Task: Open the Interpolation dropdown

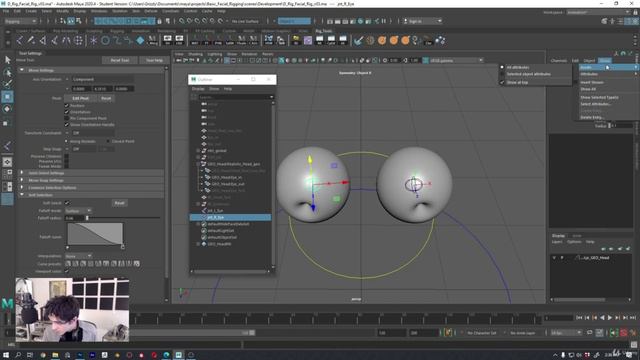Action: (x=78, y=256)
